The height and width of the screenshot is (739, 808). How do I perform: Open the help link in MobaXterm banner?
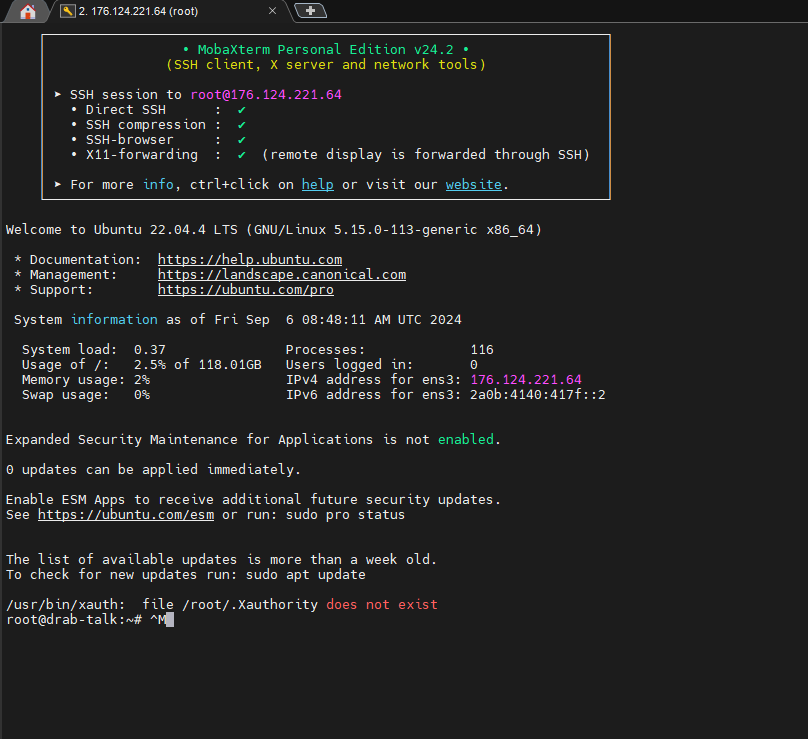(x=317, y=184)
